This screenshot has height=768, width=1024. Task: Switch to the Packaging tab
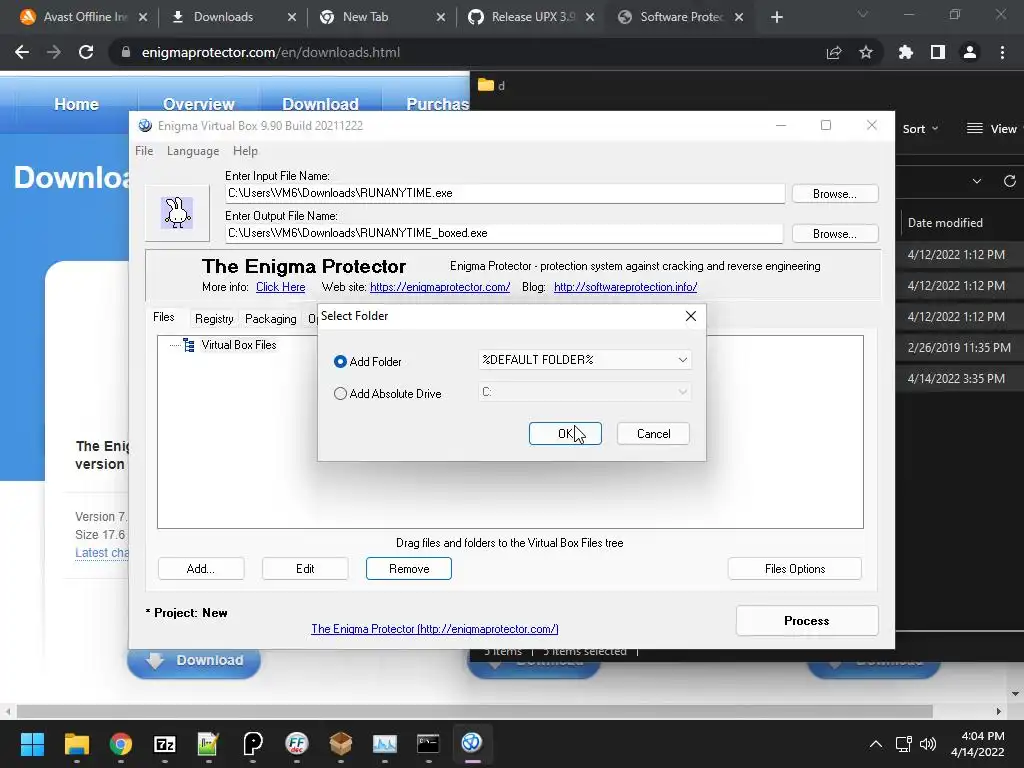pyautogui.click(x=270, y=319)
